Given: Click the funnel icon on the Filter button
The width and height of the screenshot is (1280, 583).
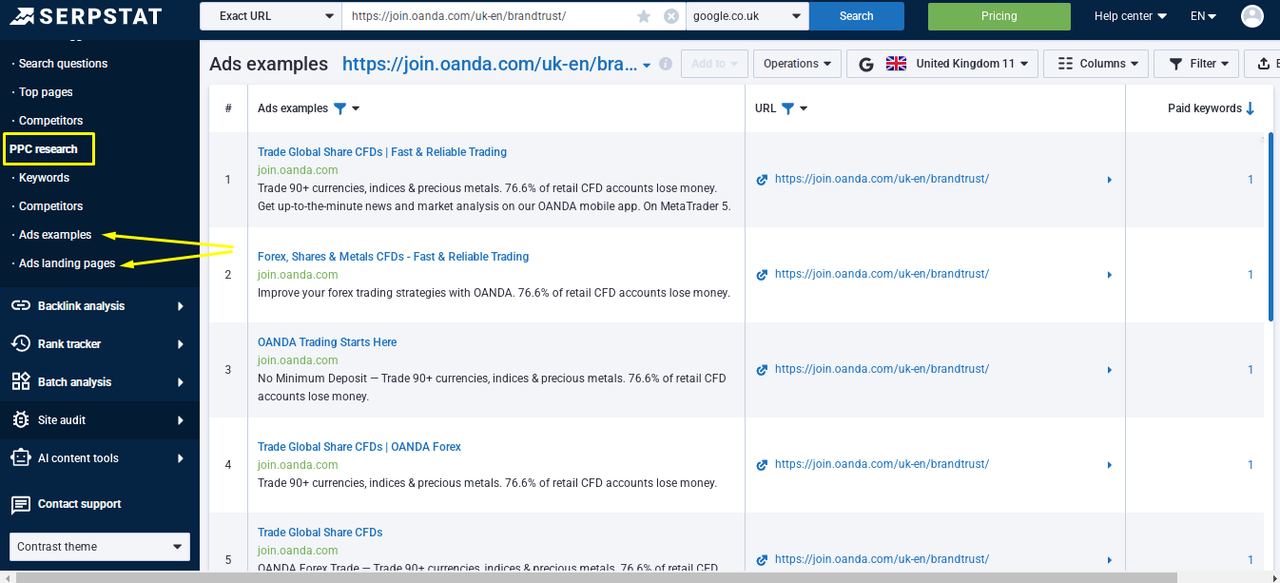Looking at the screenshot, I should tap(1175, 64).
